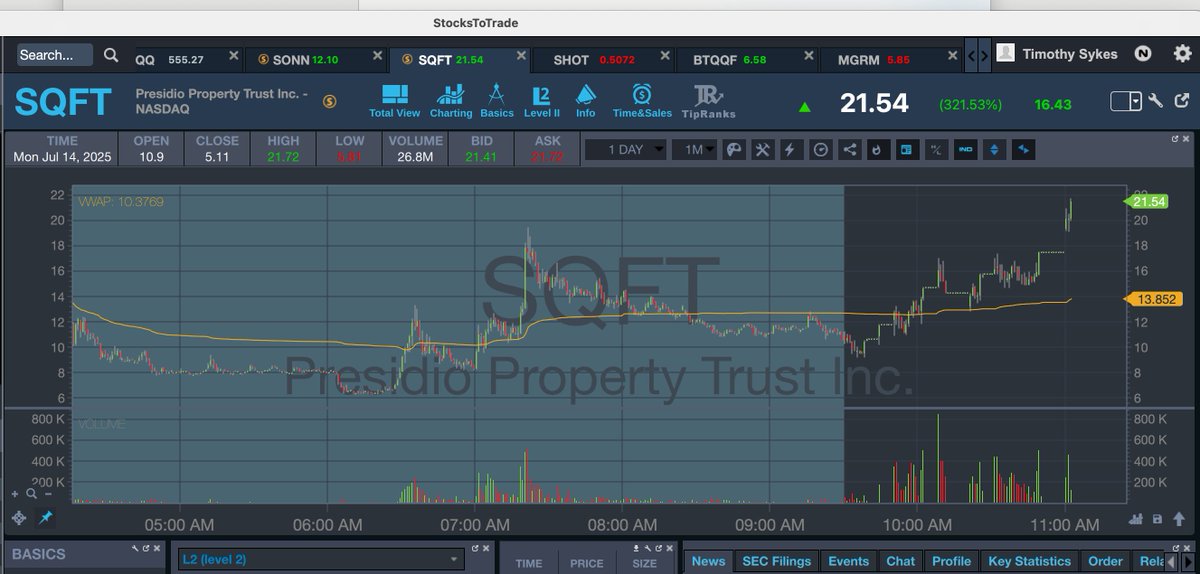Click the crosshair move tool on chart
The image size is (1200, 574).
(x=19, y=517)
